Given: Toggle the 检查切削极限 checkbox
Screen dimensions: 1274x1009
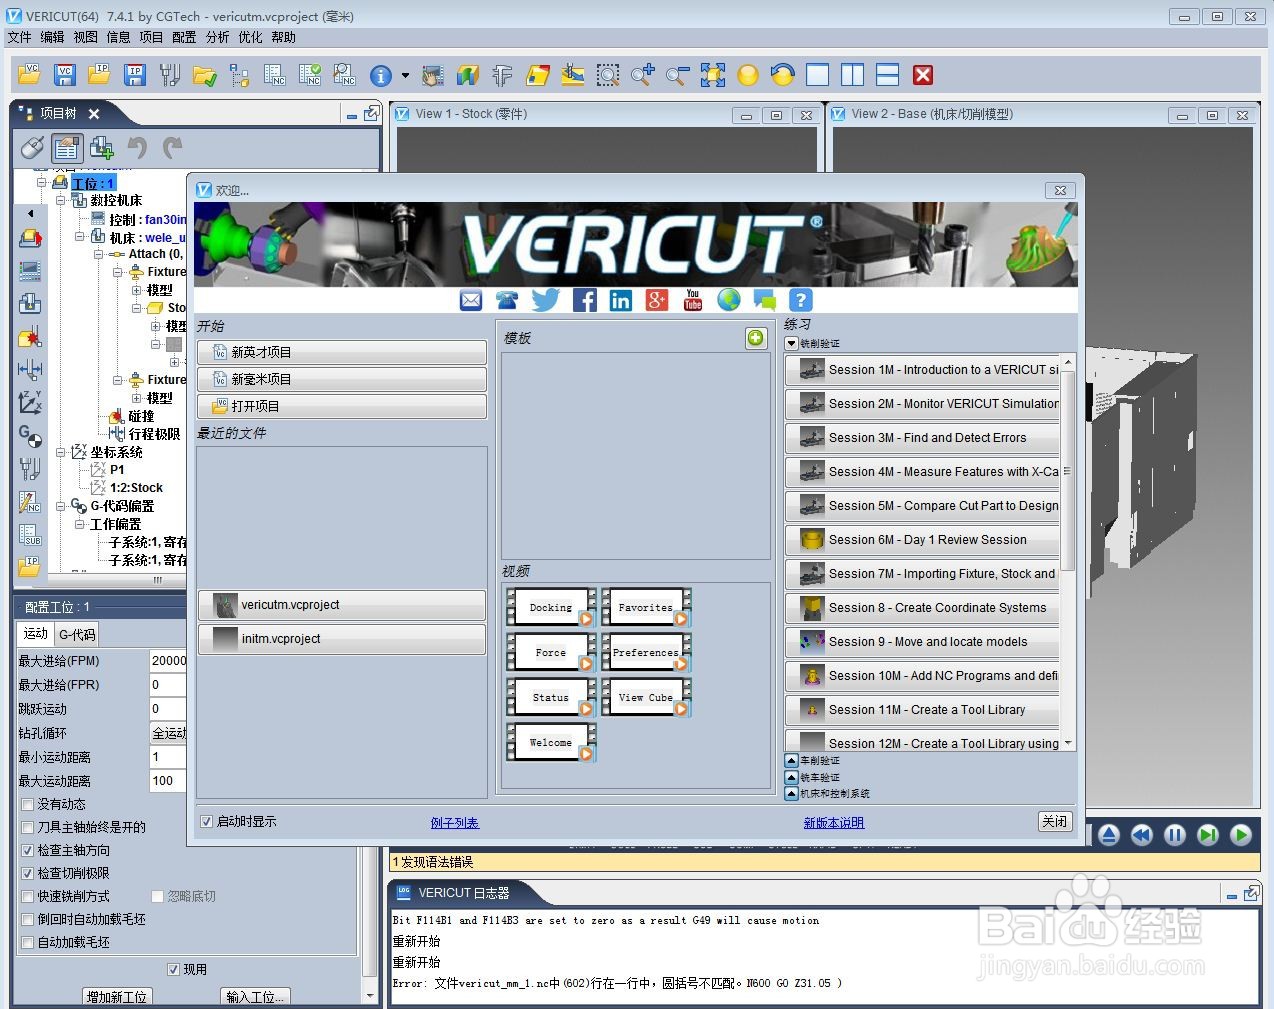Looking at the screenshot, I should [x=28, y=874].
